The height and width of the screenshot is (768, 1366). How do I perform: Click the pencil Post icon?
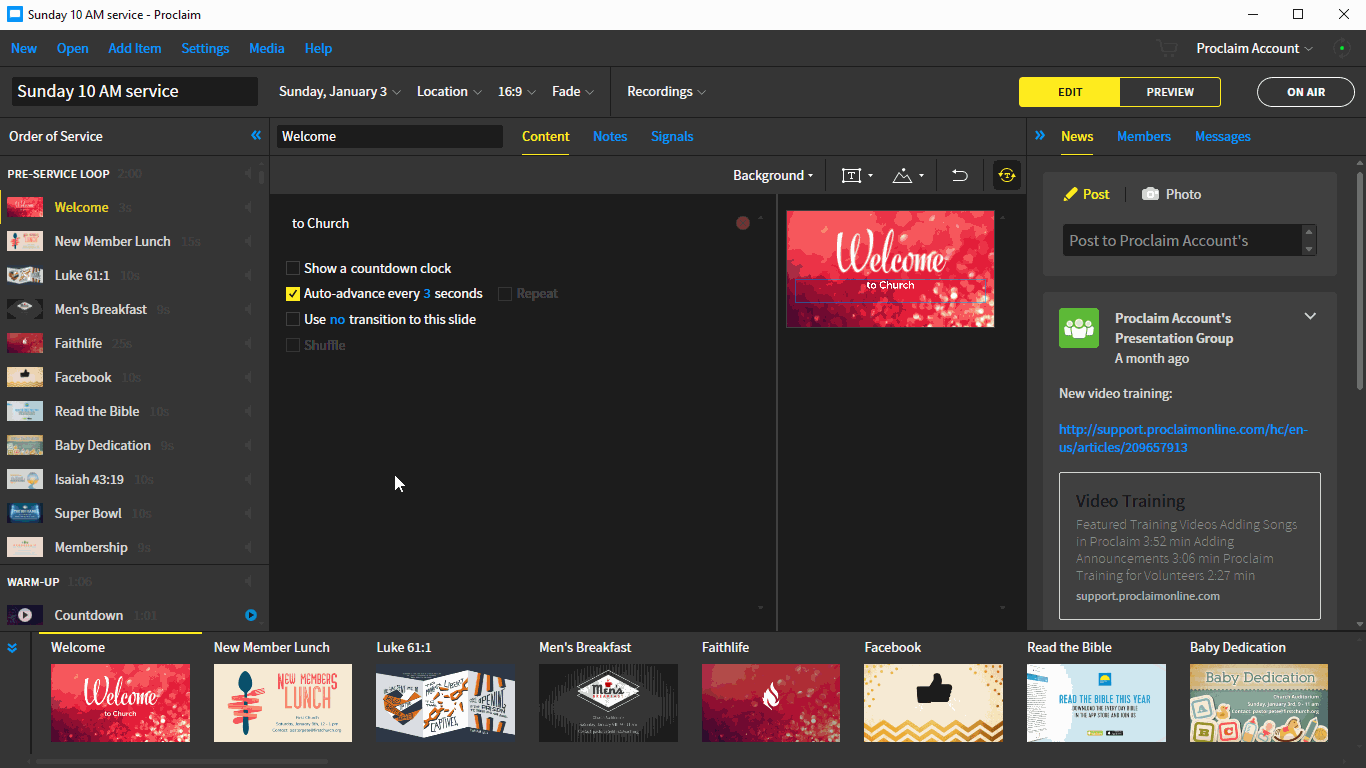point(1070,194)
